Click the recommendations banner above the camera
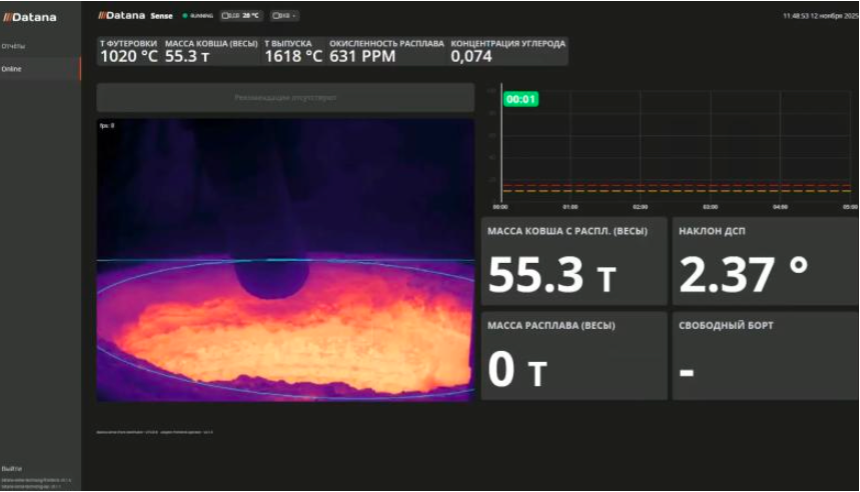This screenshot has height=492, width=860. pos(285,98)
